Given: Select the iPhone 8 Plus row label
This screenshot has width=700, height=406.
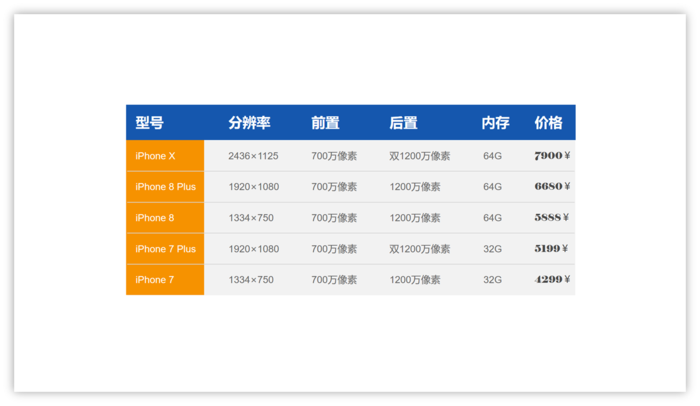Looking at the screenshot, I should [165, 187].
